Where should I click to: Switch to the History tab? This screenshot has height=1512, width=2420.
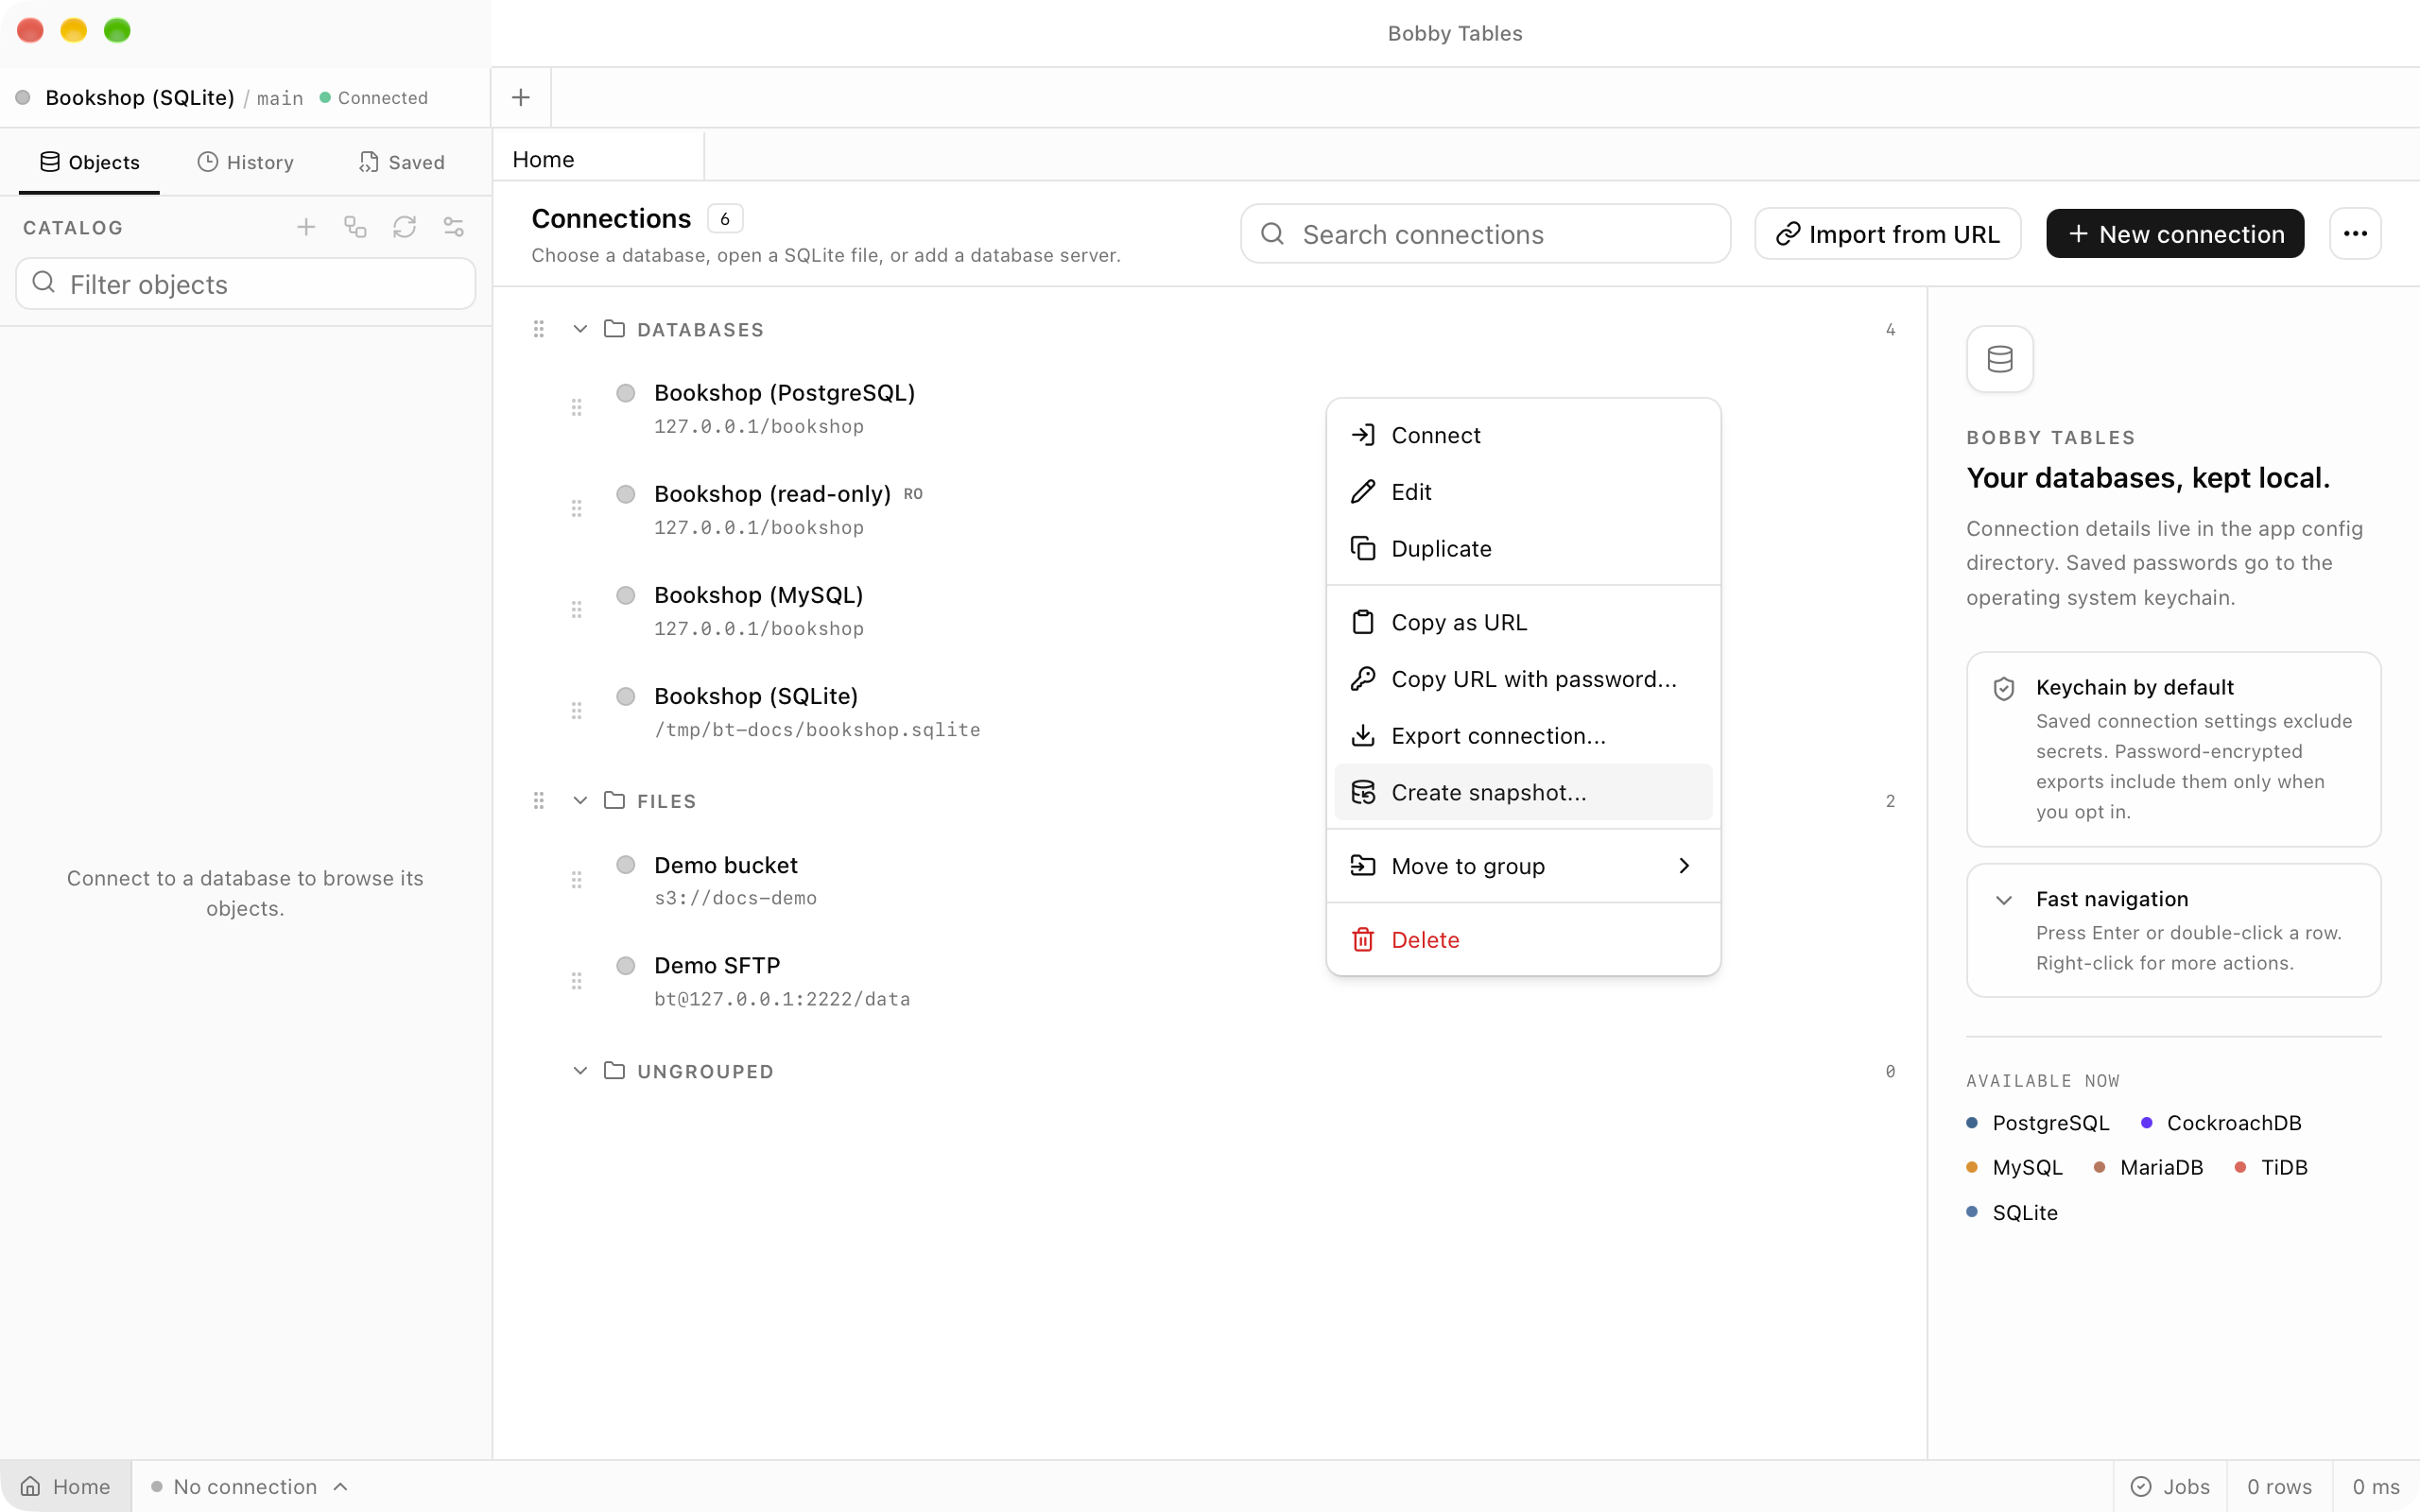245,162
